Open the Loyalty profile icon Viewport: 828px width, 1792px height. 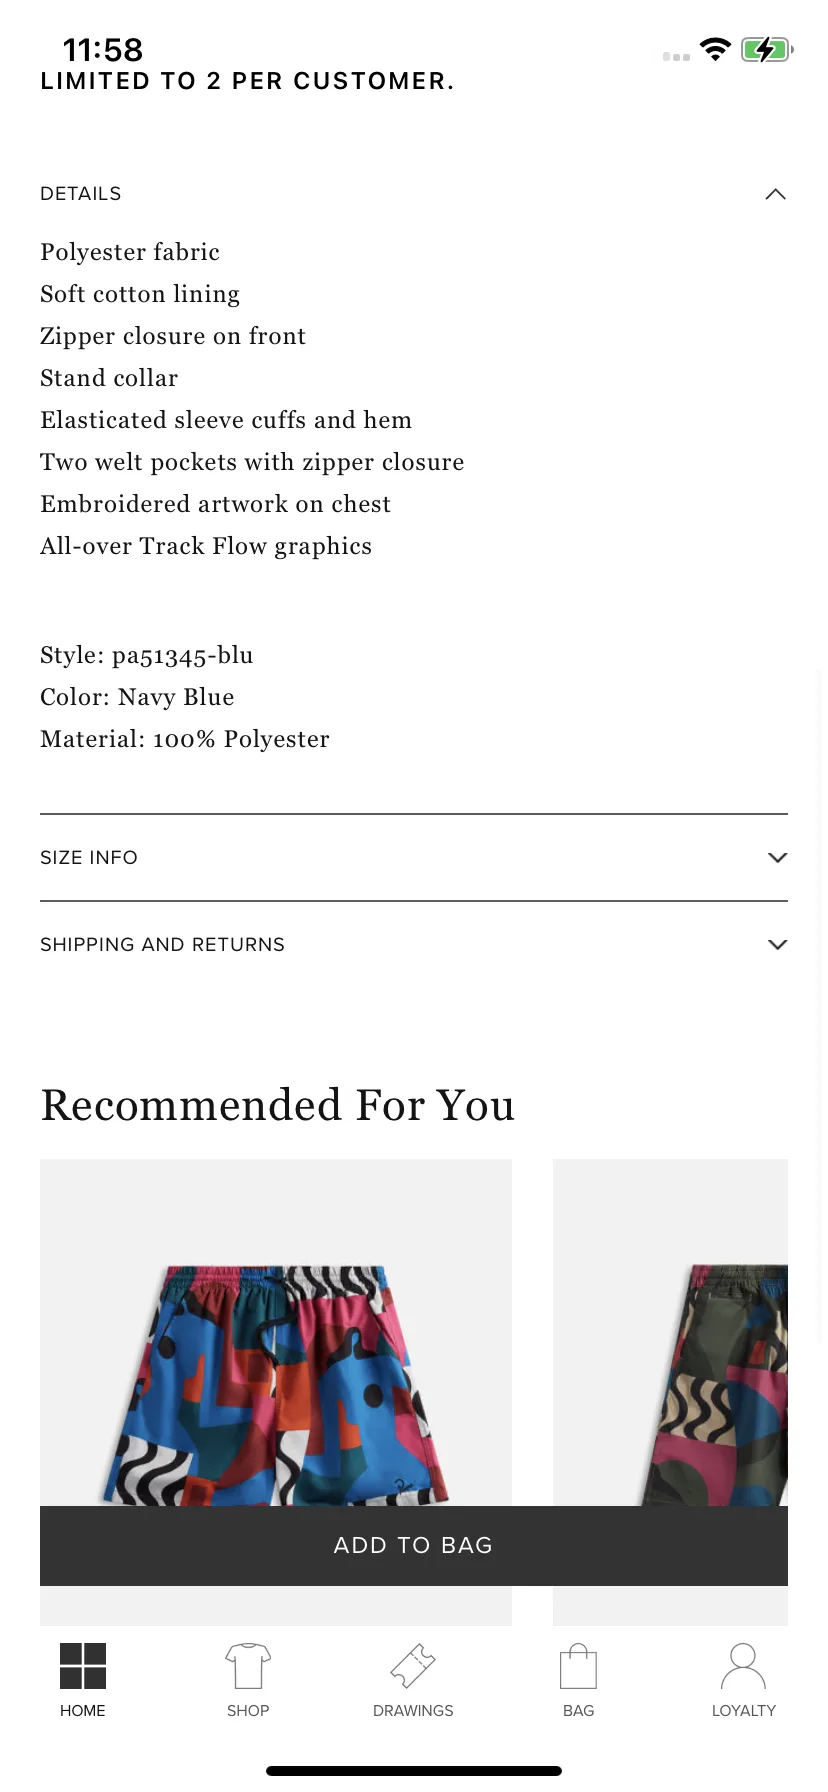(743, 1666)
